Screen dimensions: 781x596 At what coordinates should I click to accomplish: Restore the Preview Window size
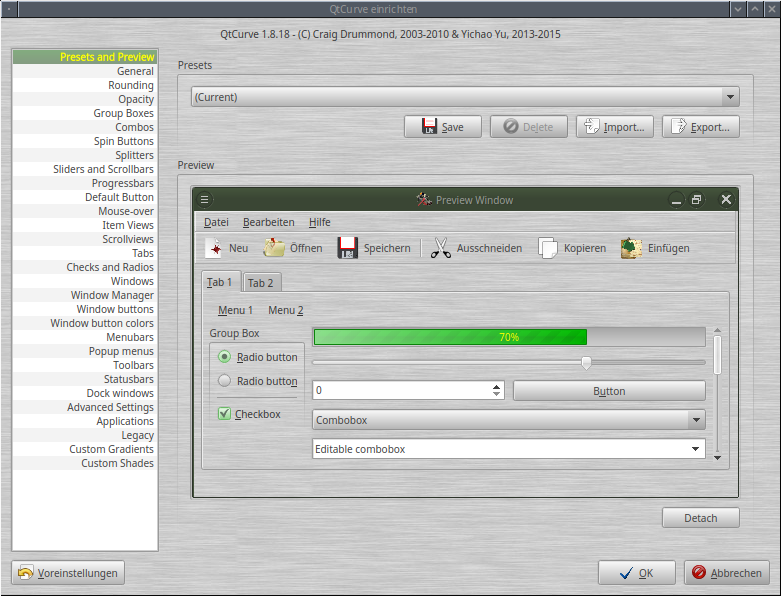(696, 200)
